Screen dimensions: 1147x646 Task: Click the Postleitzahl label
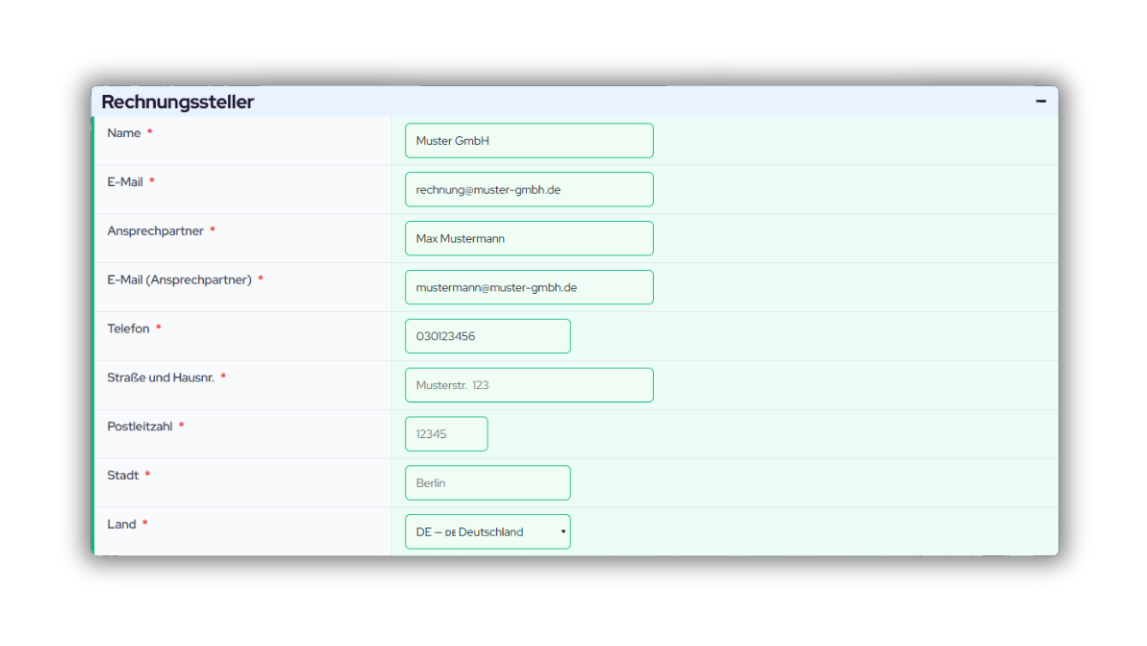click(140, 427)
